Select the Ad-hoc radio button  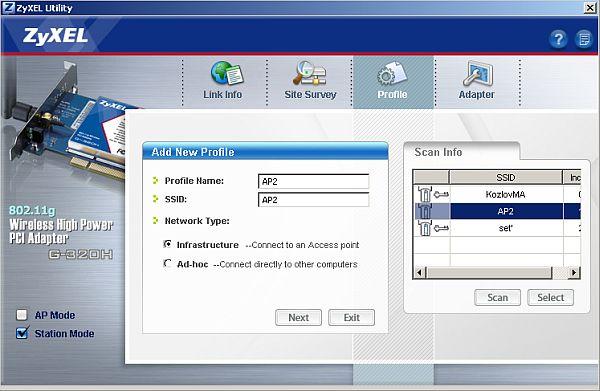168,264
